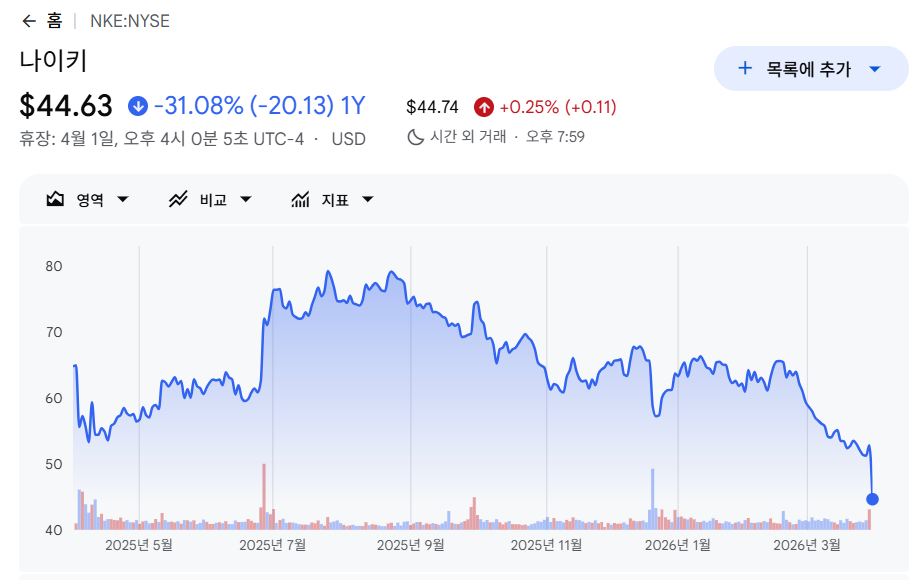Expand the 지표 indicators dropdown arrow
This screenshot has width=919, height=580.
coord(368,199)
